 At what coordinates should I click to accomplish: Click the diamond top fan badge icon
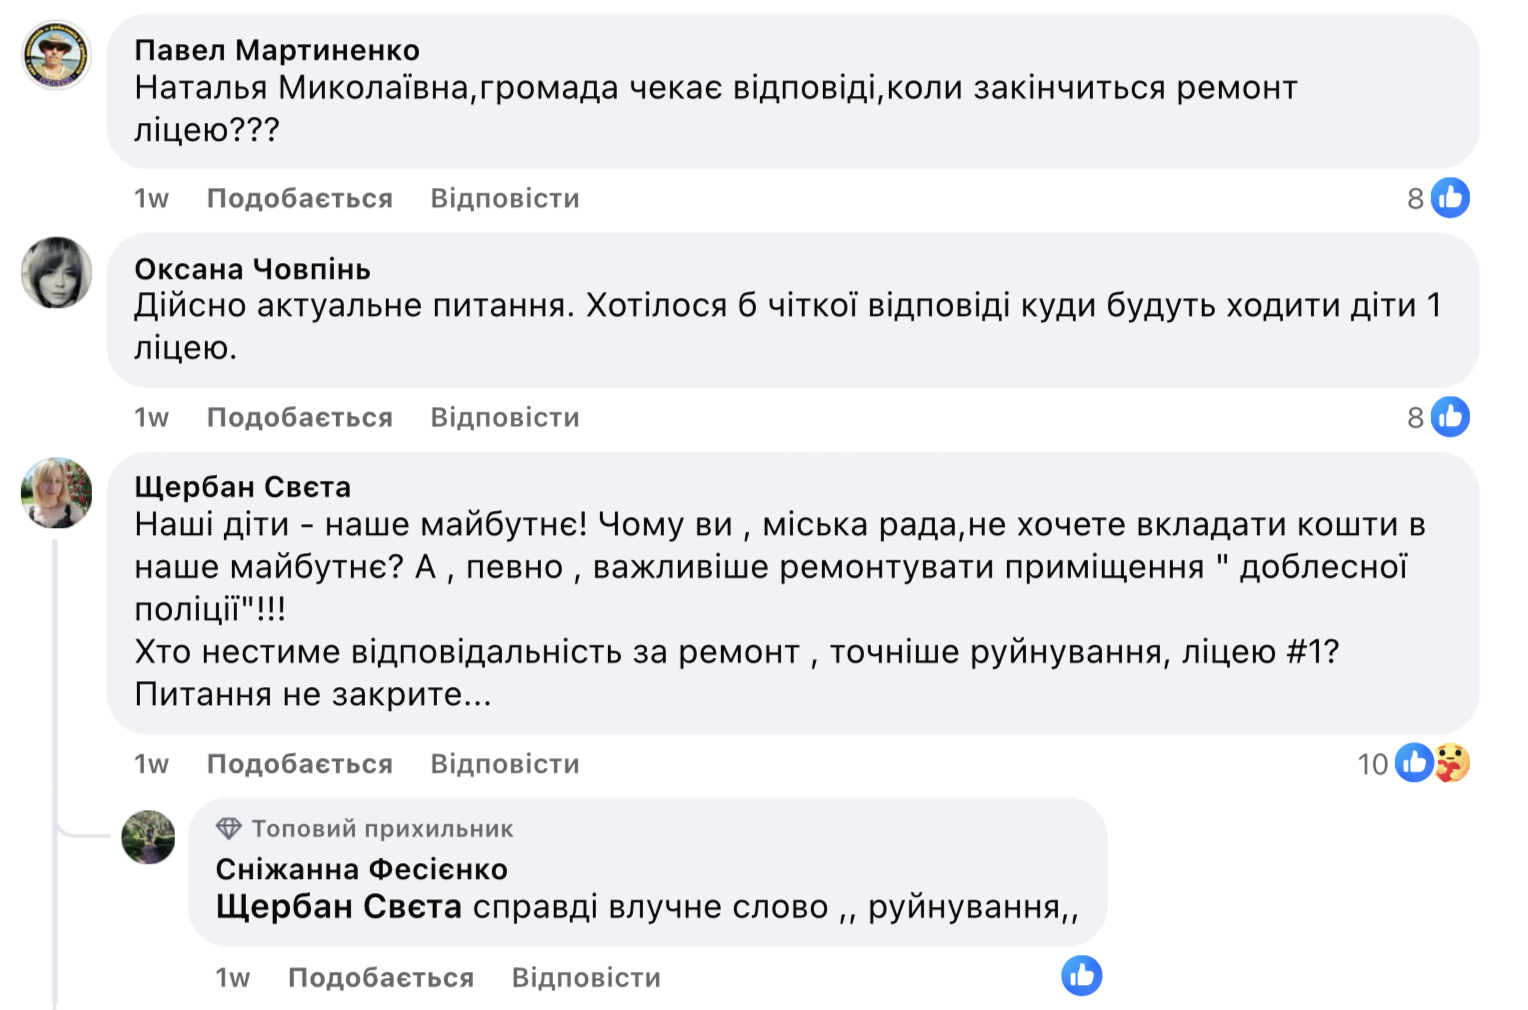[x=229, y=828]
